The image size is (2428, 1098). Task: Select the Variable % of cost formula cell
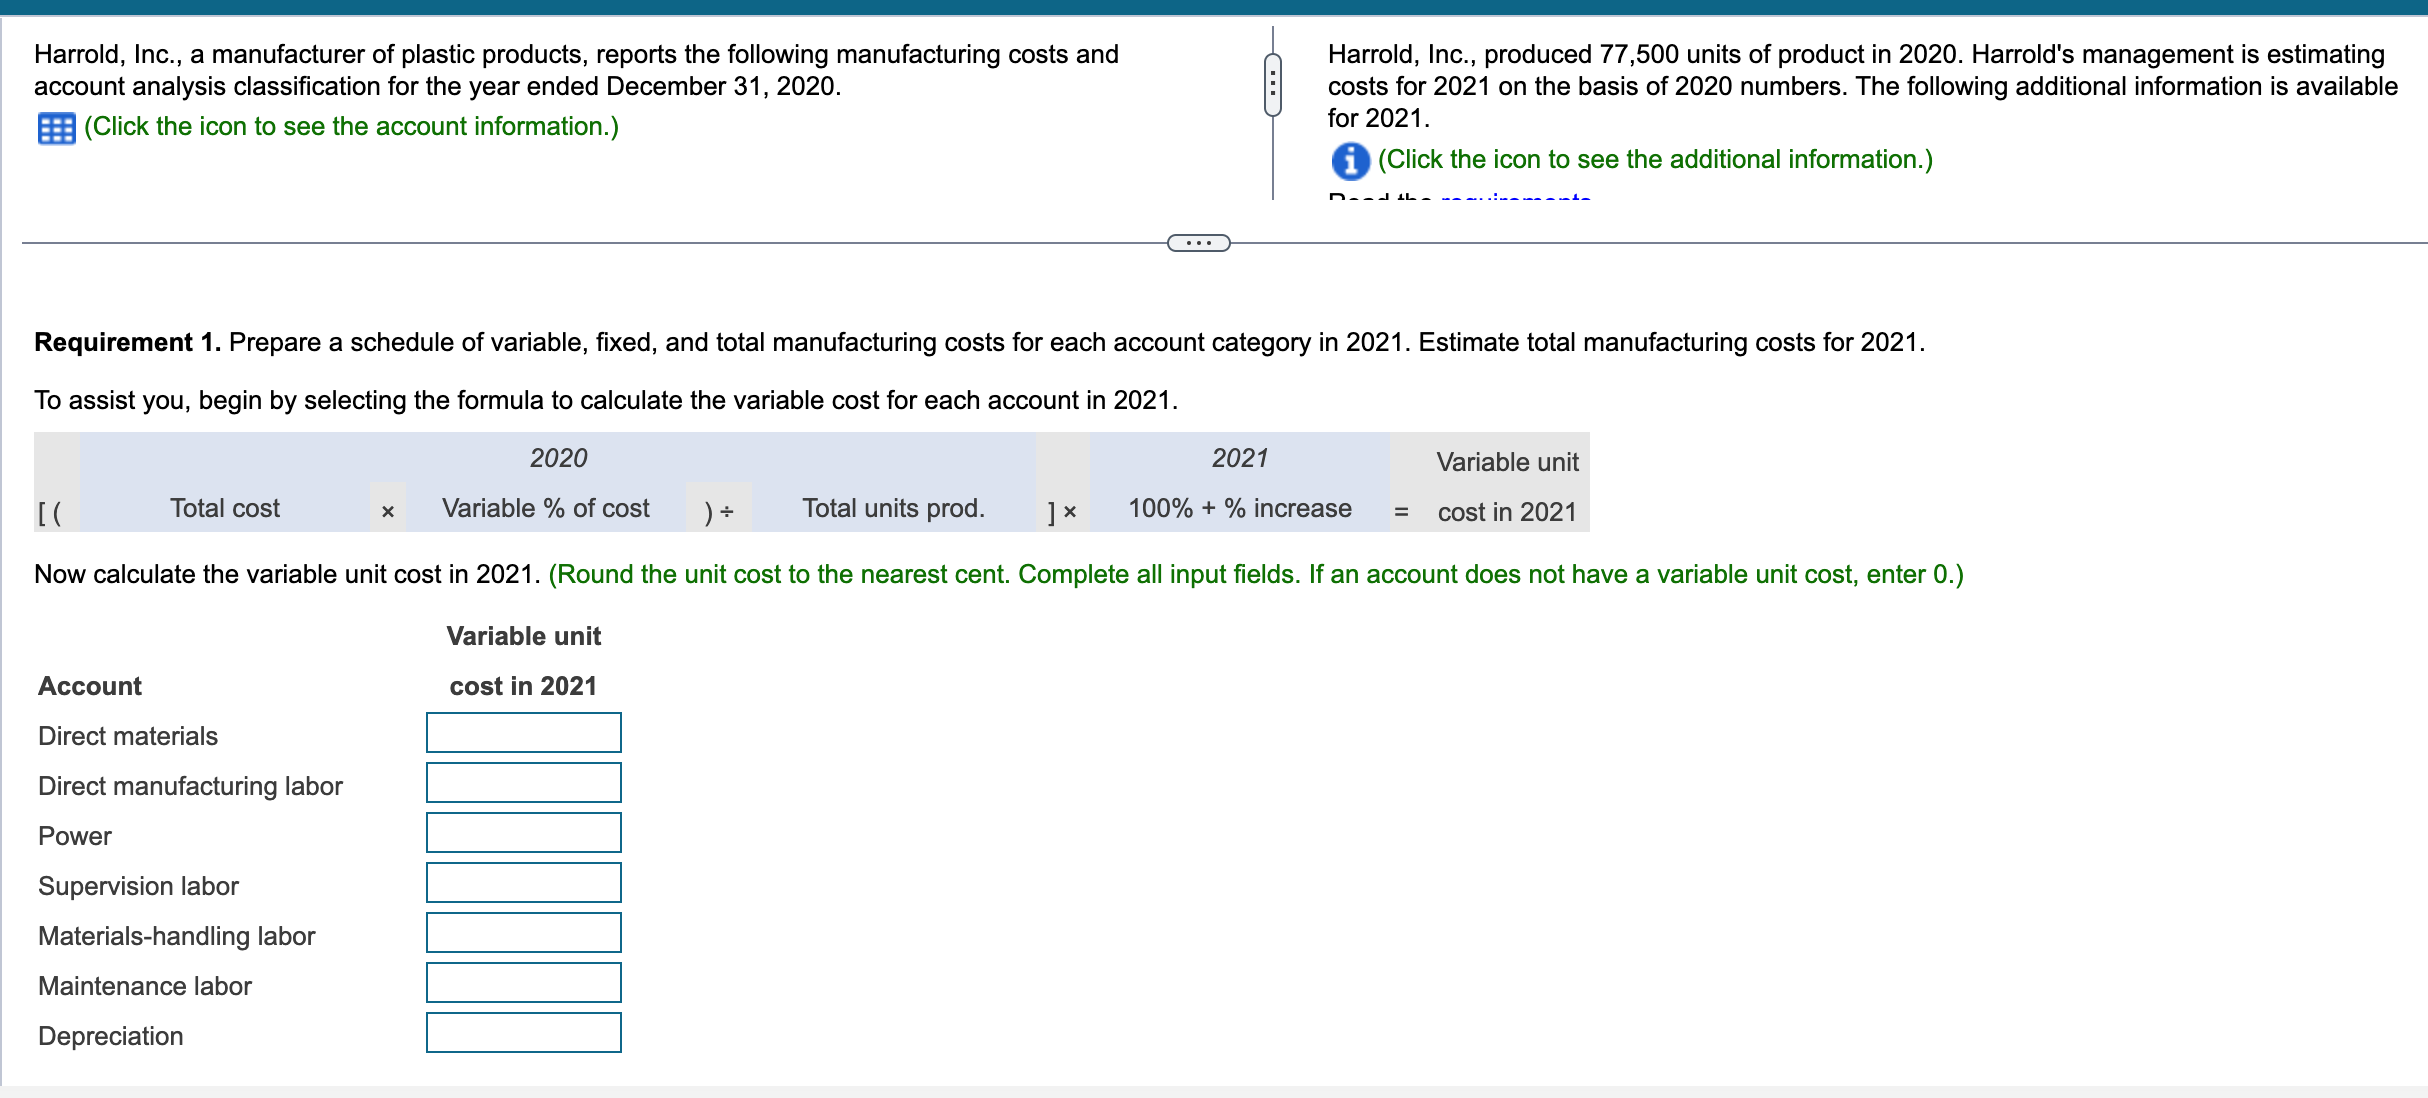(x=546, y=508)
